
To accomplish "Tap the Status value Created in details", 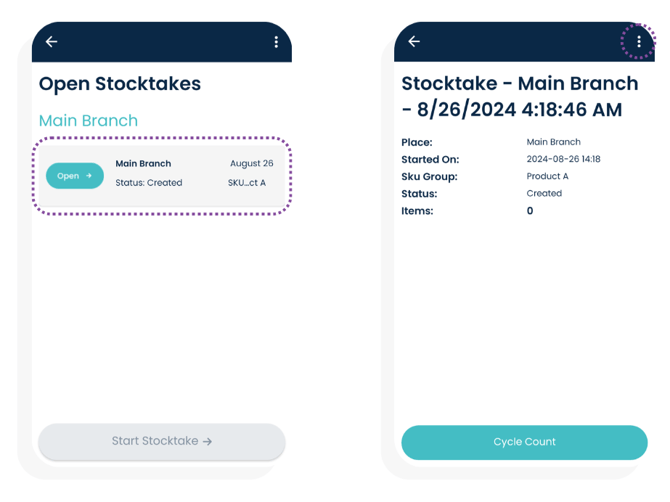I will point(544,193).
